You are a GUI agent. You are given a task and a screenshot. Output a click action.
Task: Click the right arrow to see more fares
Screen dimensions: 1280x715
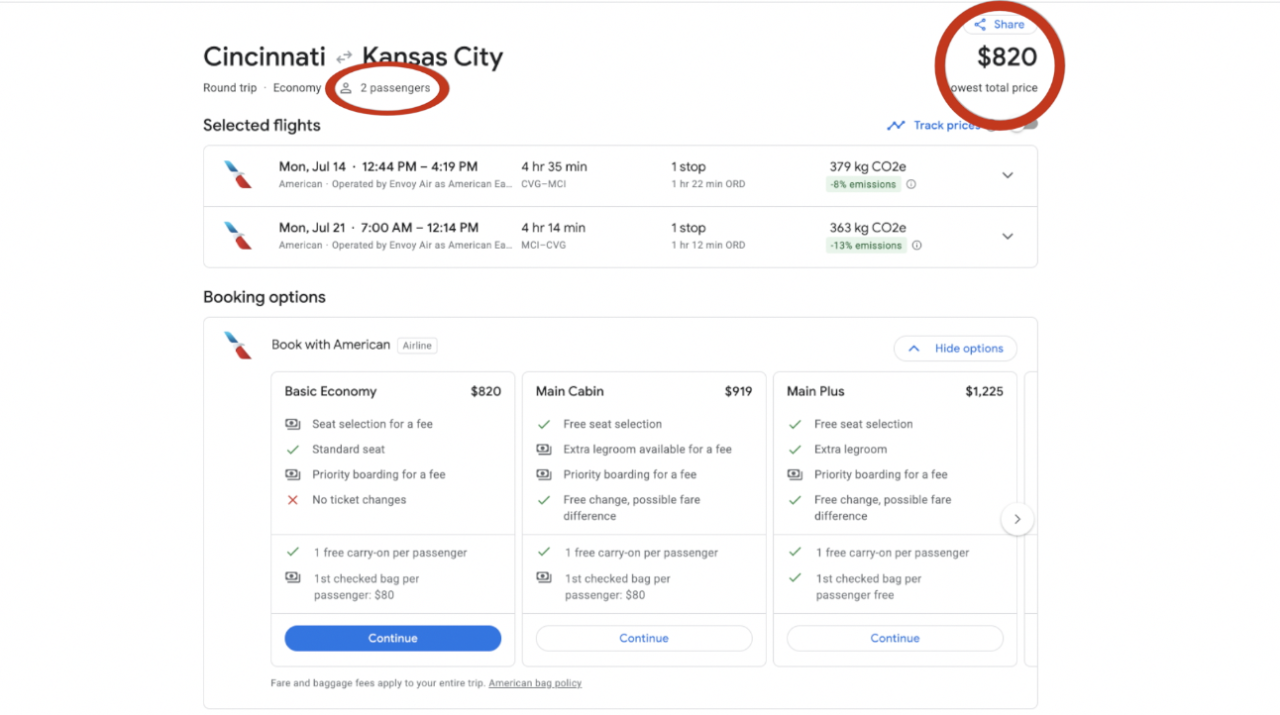[x=1017, y=519]
